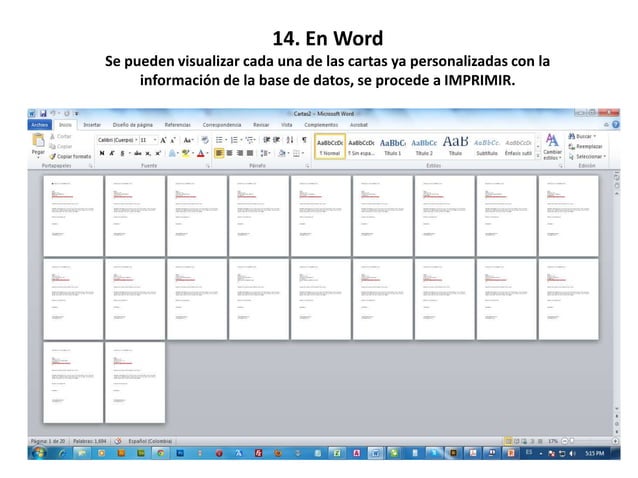
Task: Click the Reemplazar command
Action: tap(586, 146)
